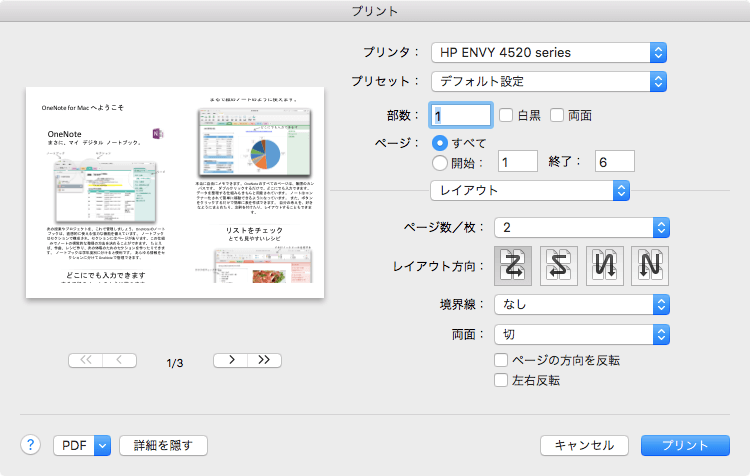
Task: Open the プリセット デフォルト設定 dropdown
Action: click(549, 81)
